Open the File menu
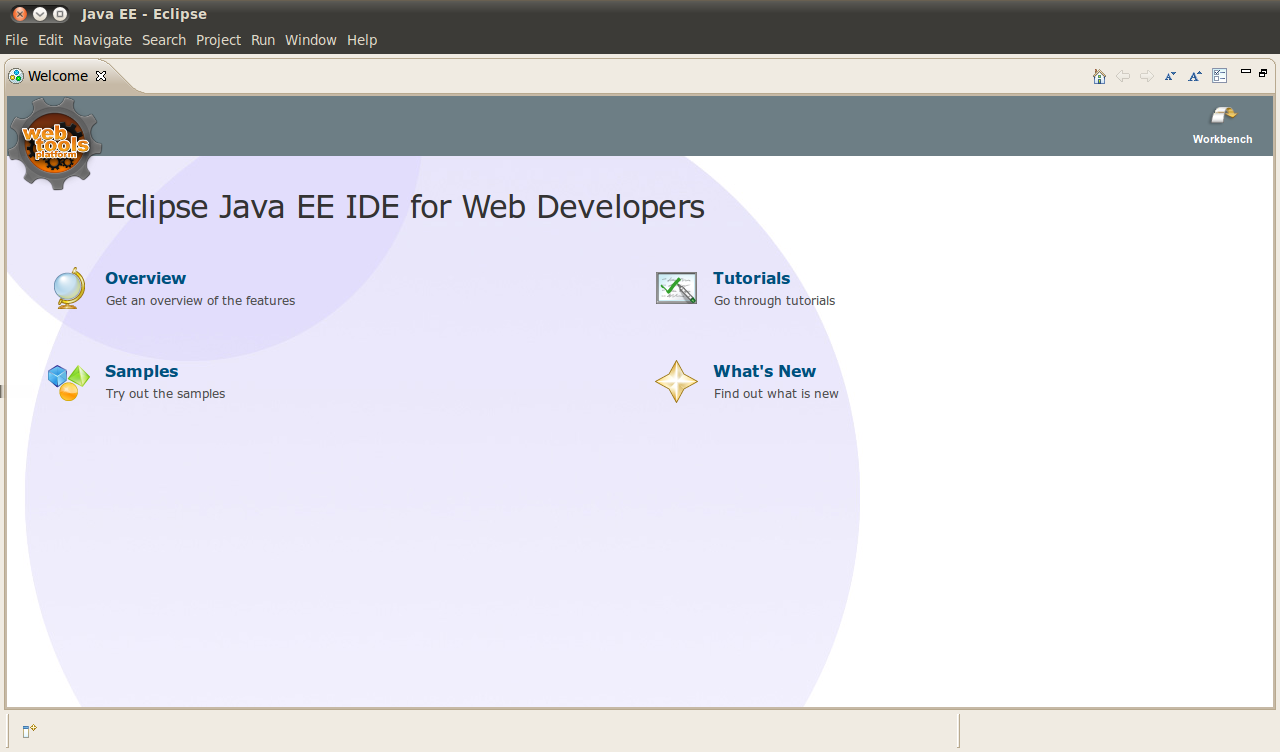1280x752 pixels. click(x=16, y=40)
